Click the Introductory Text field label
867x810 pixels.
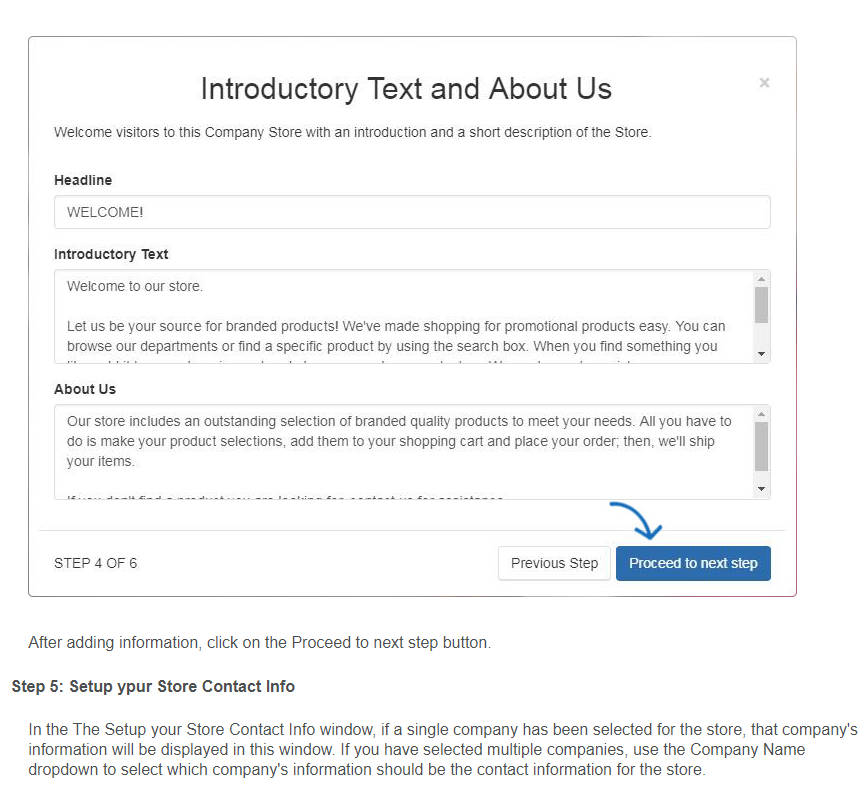pos(111,254)
